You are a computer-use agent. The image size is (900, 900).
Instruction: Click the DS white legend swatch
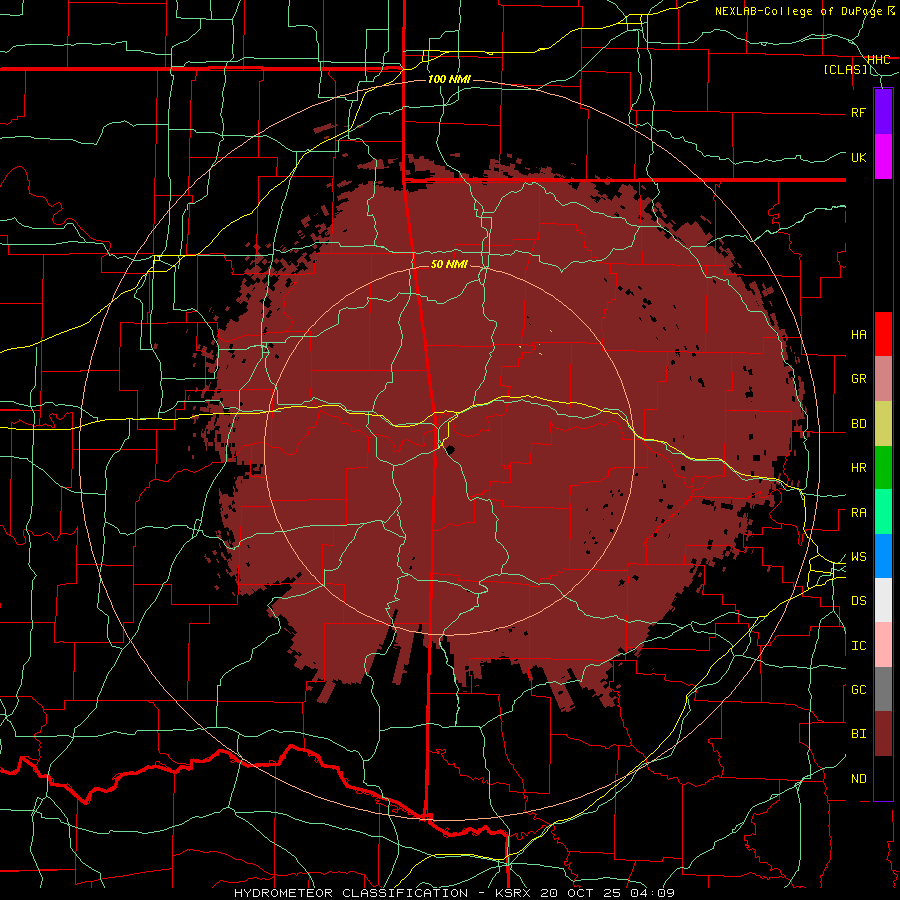pyautogui.click(x=883, y=600)
